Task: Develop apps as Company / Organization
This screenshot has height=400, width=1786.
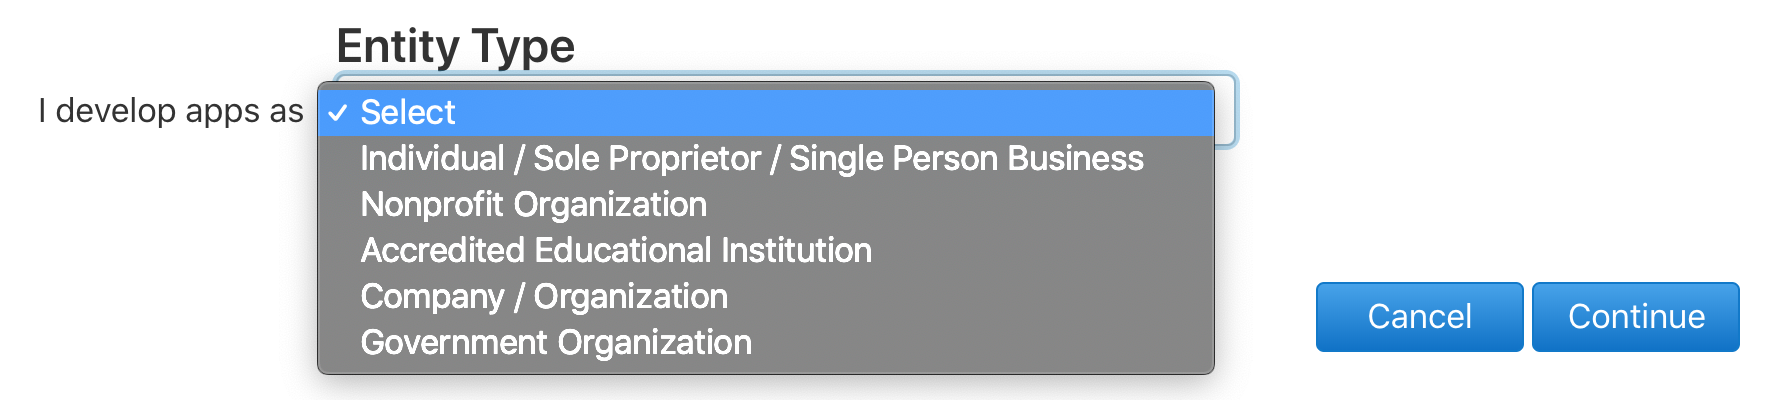Action: 544,297
